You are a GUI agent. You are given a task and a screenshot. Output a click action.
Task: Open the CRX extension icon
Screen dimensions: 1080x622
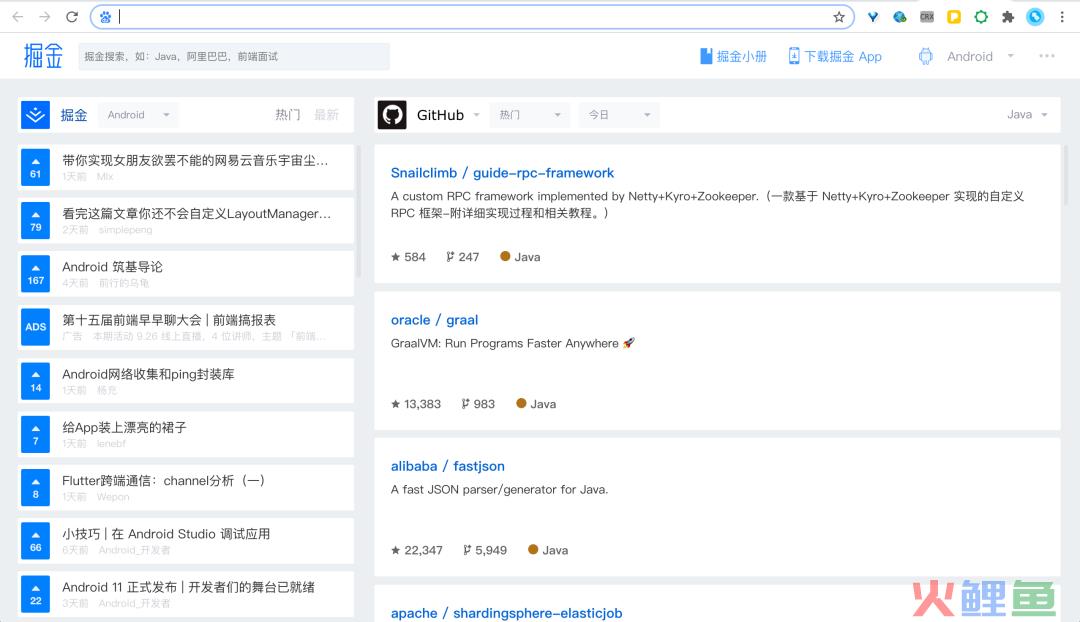(x=927, y=17)
